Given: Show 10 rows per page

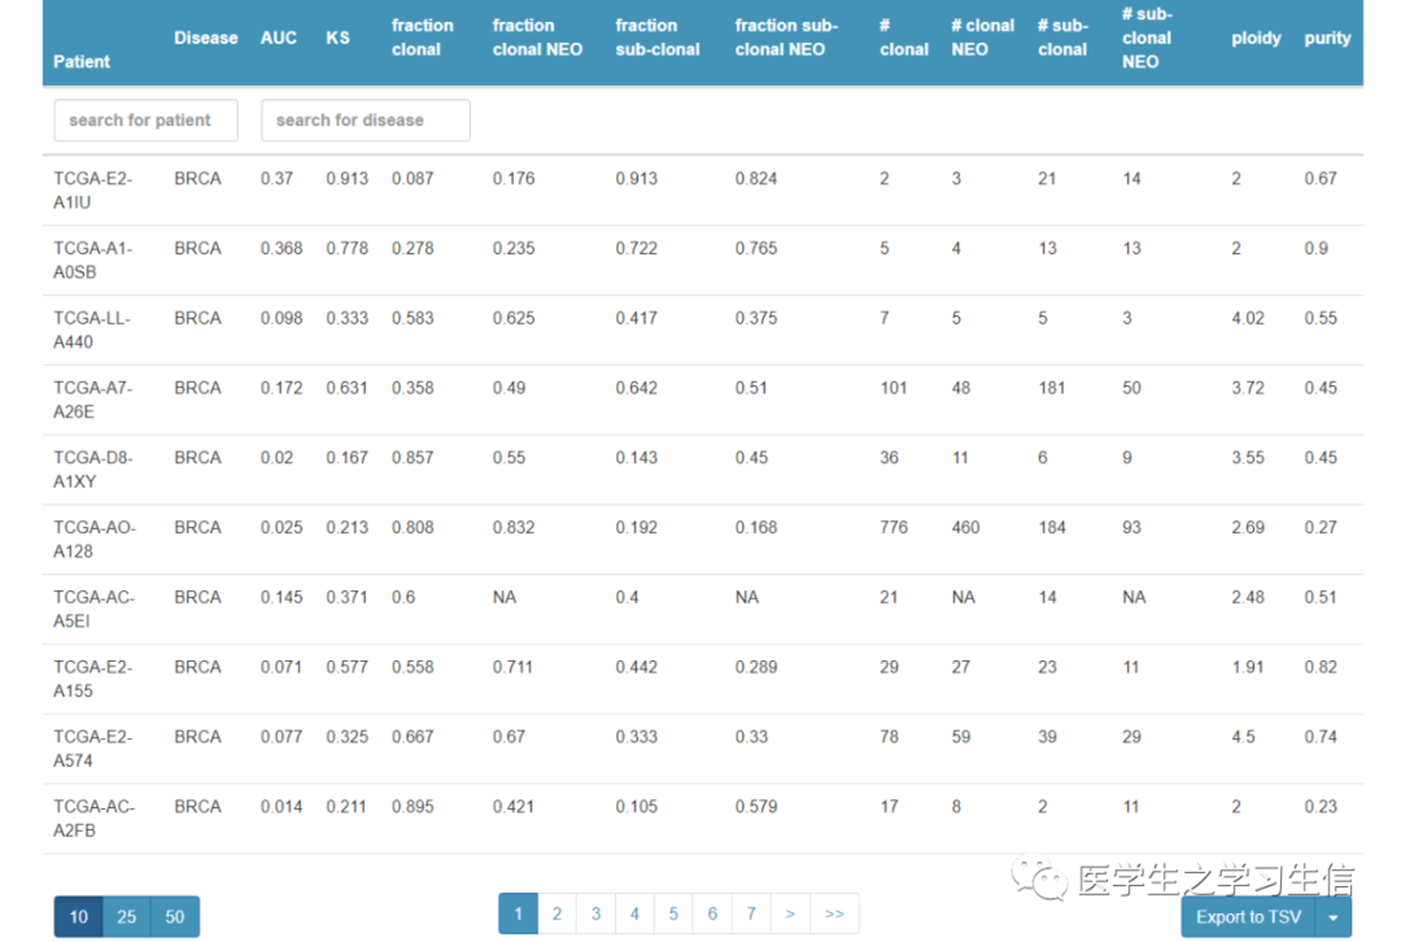Looking at the screenshot, I should [78, 917].
